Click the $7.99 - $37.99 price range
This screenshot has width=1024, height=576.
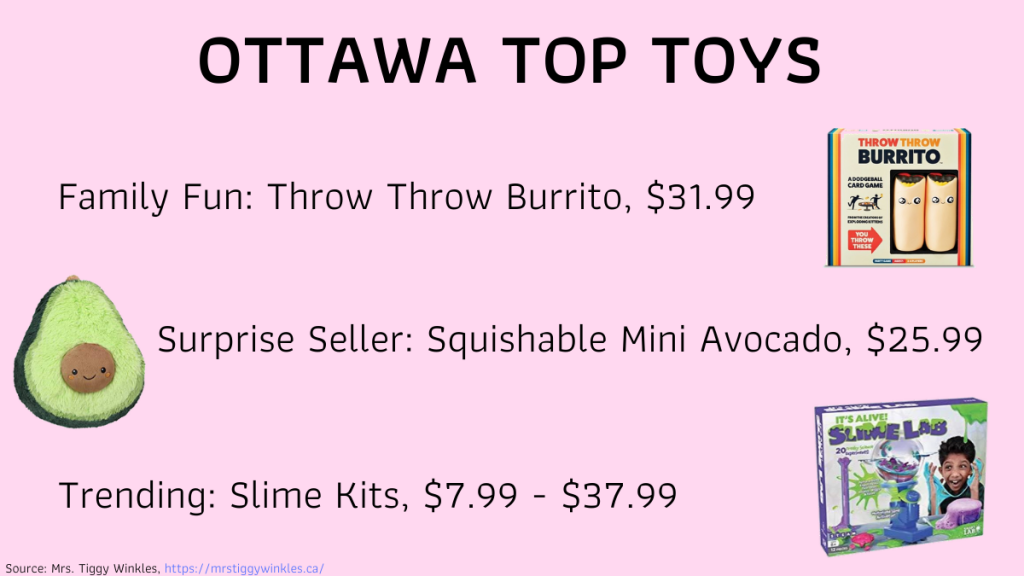[551, 495]
